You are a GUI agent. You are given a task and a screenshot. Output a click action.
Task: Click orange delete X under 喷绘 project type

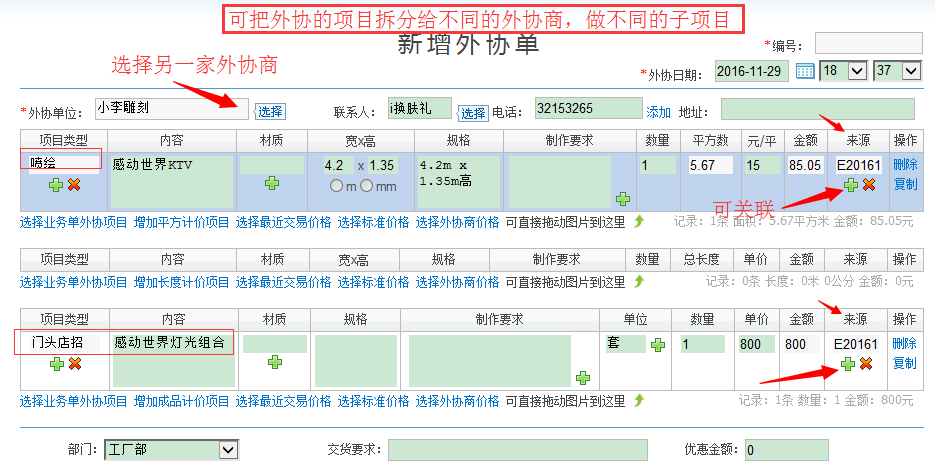(x=74, y=184)
